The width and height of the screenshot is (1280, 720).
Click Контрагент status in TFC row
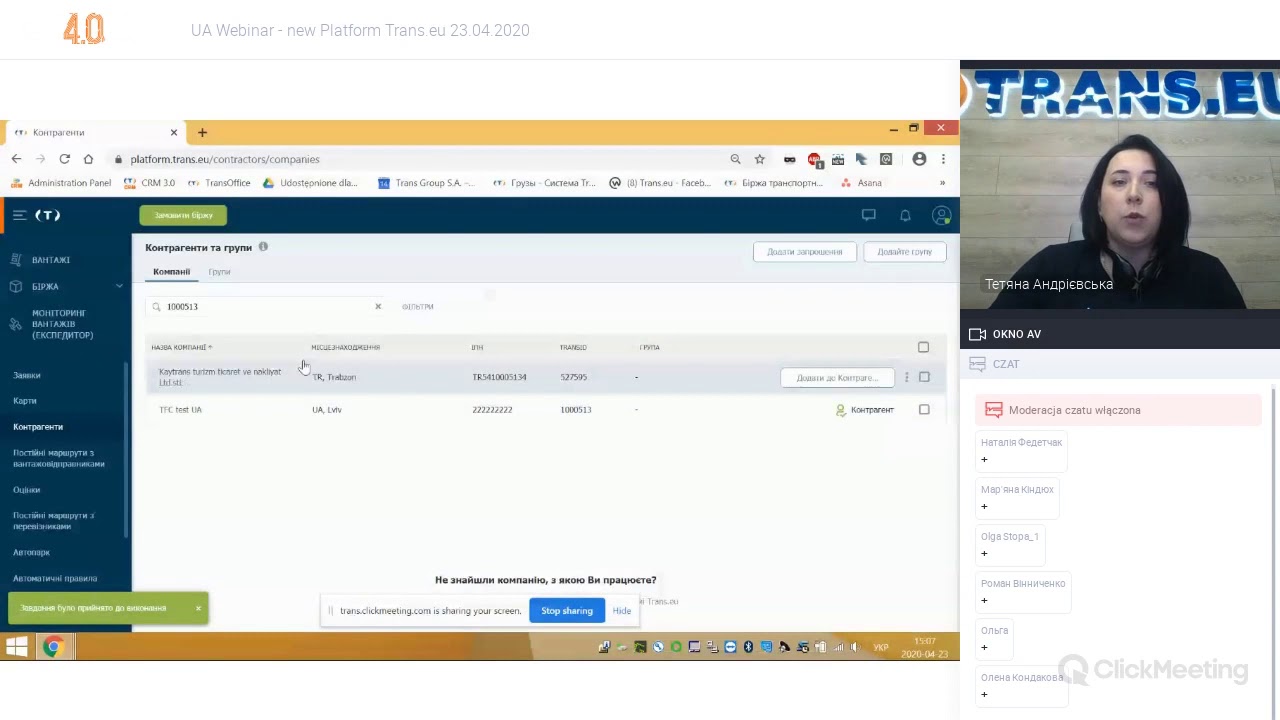click(865, 410)
